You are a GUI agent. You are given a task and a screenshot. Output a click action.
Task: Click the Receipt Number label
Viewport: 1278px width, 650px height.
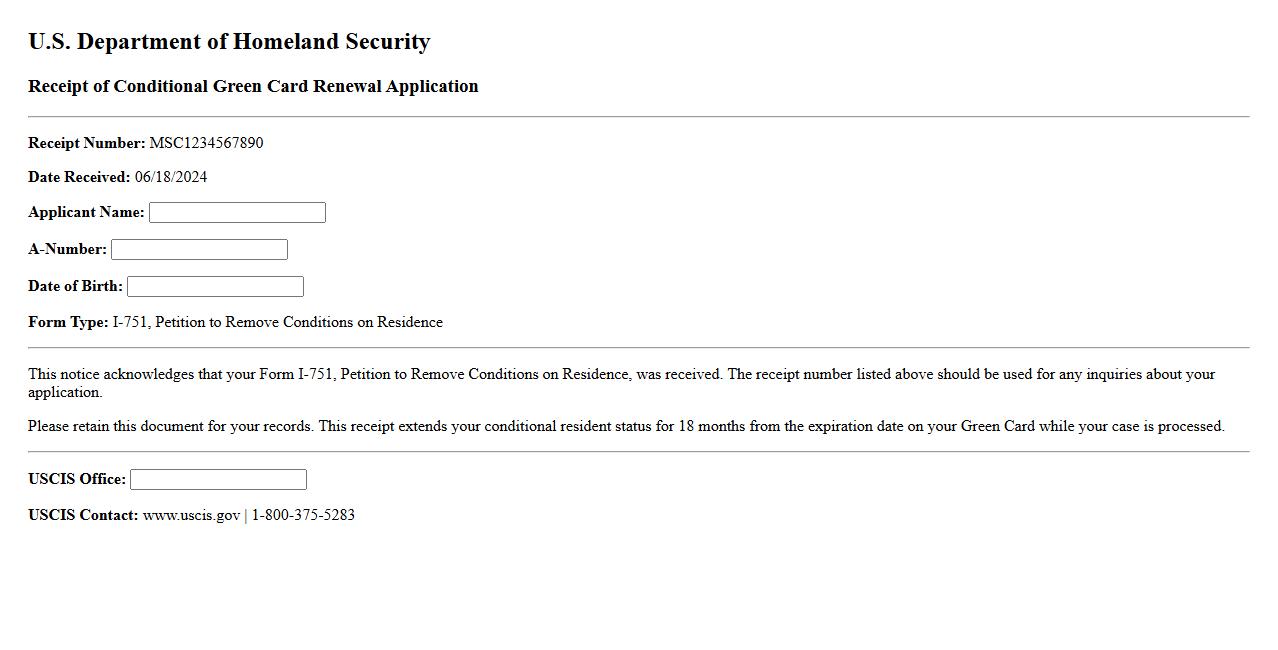pyautogui.click(x=86, y=143)
